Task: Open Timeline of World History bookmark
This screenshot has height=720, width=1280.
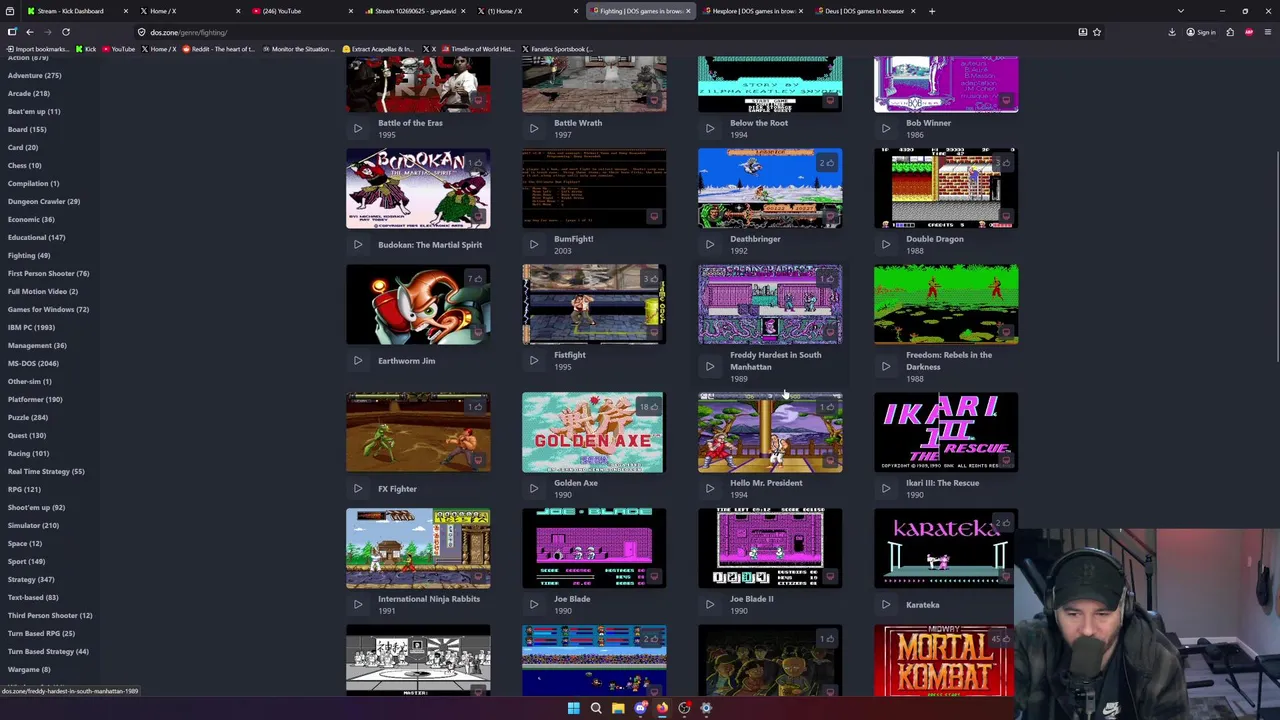Action: point(476,49)
